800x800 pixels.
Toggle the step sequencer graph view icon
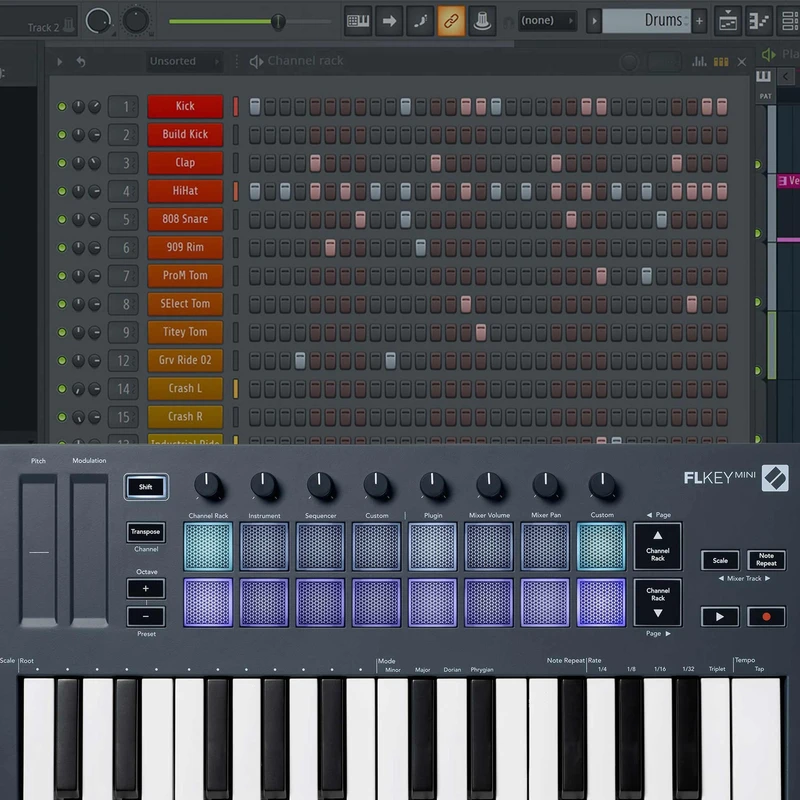pyautogui.click(x=700, y=62)
